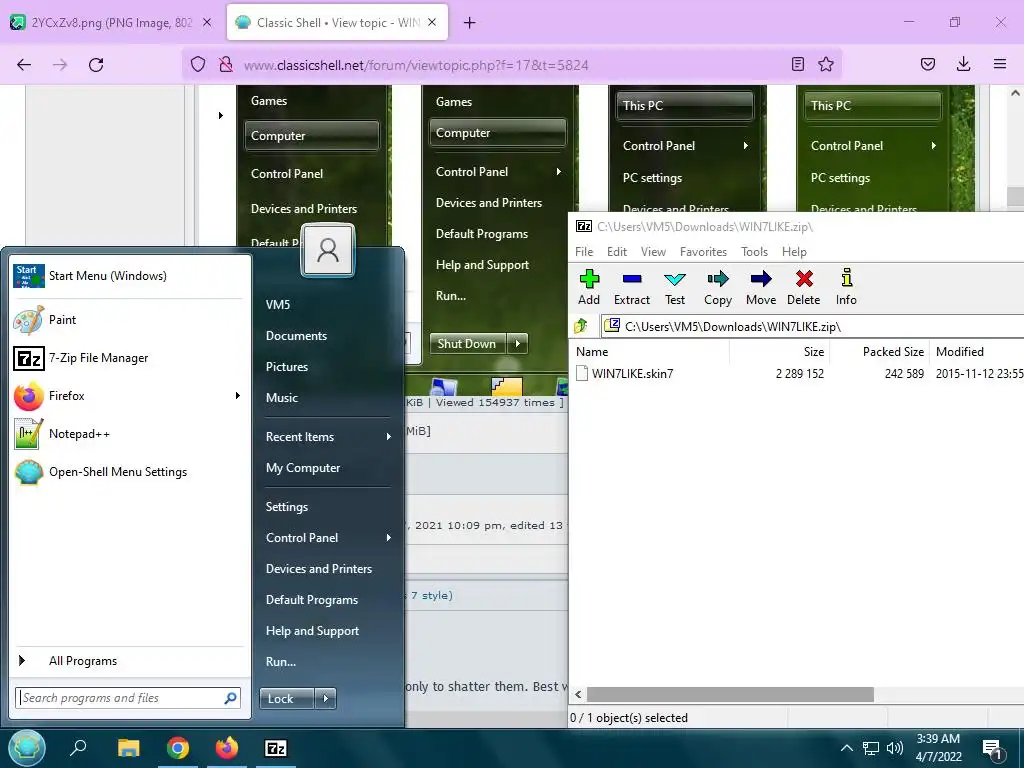Screen dimensions: 1024x768
Task: Save page to Pocket
Action: [x=928, y=64]
